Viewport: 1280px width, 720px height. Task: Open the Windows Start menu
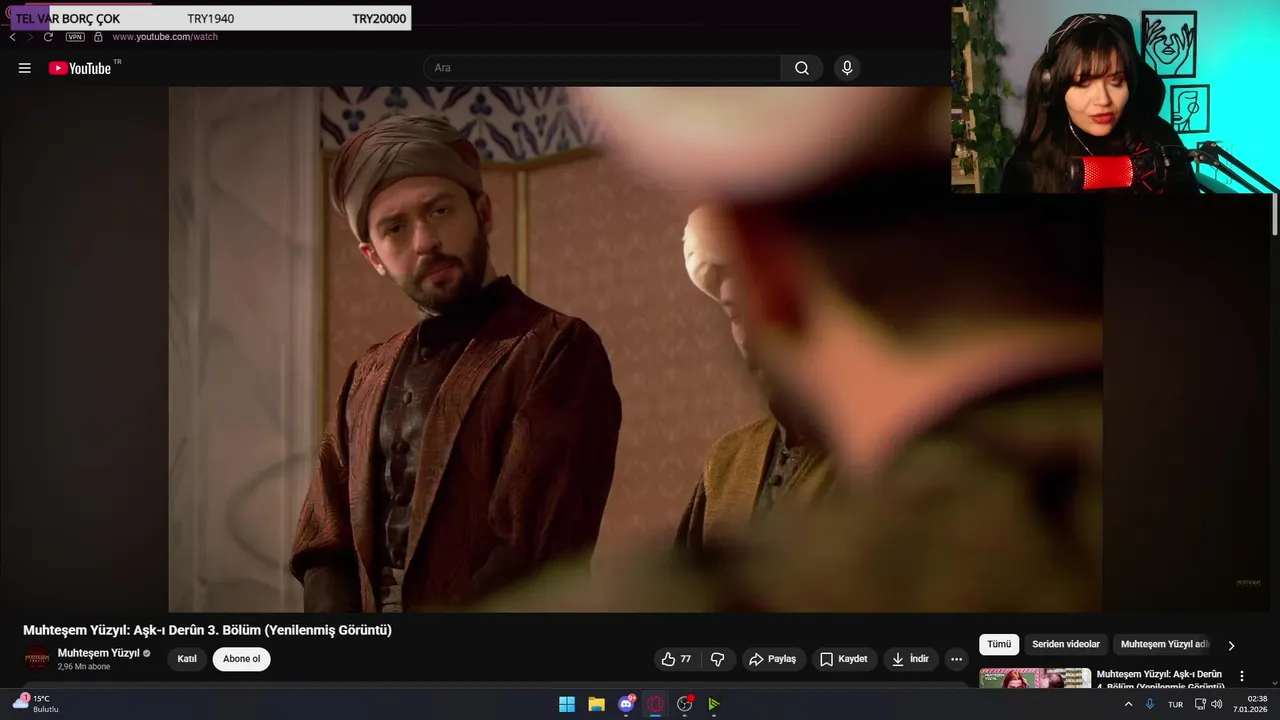567,704
